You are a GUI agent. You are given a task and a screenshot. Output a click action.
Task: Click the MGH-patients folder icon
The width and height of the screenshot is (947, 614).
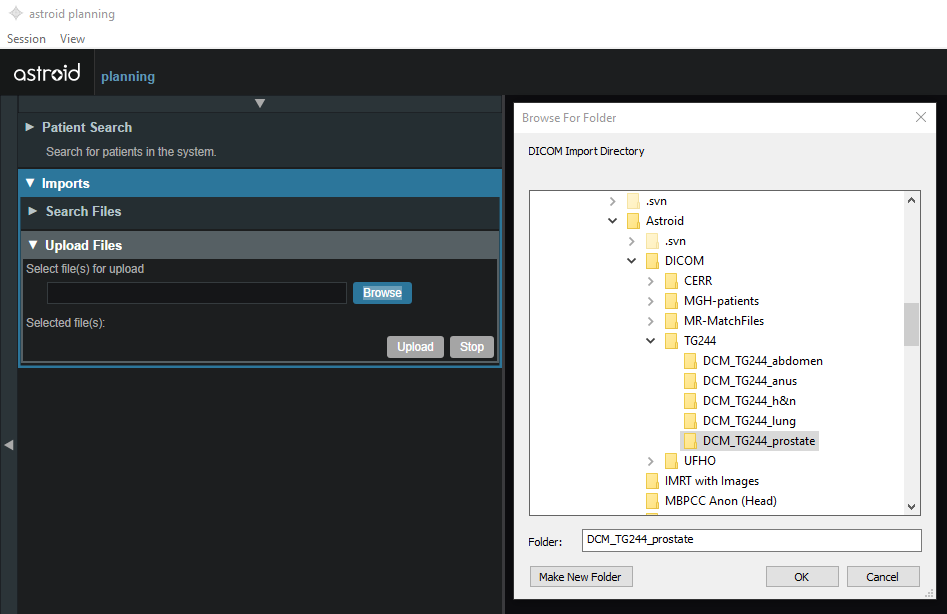672,301
